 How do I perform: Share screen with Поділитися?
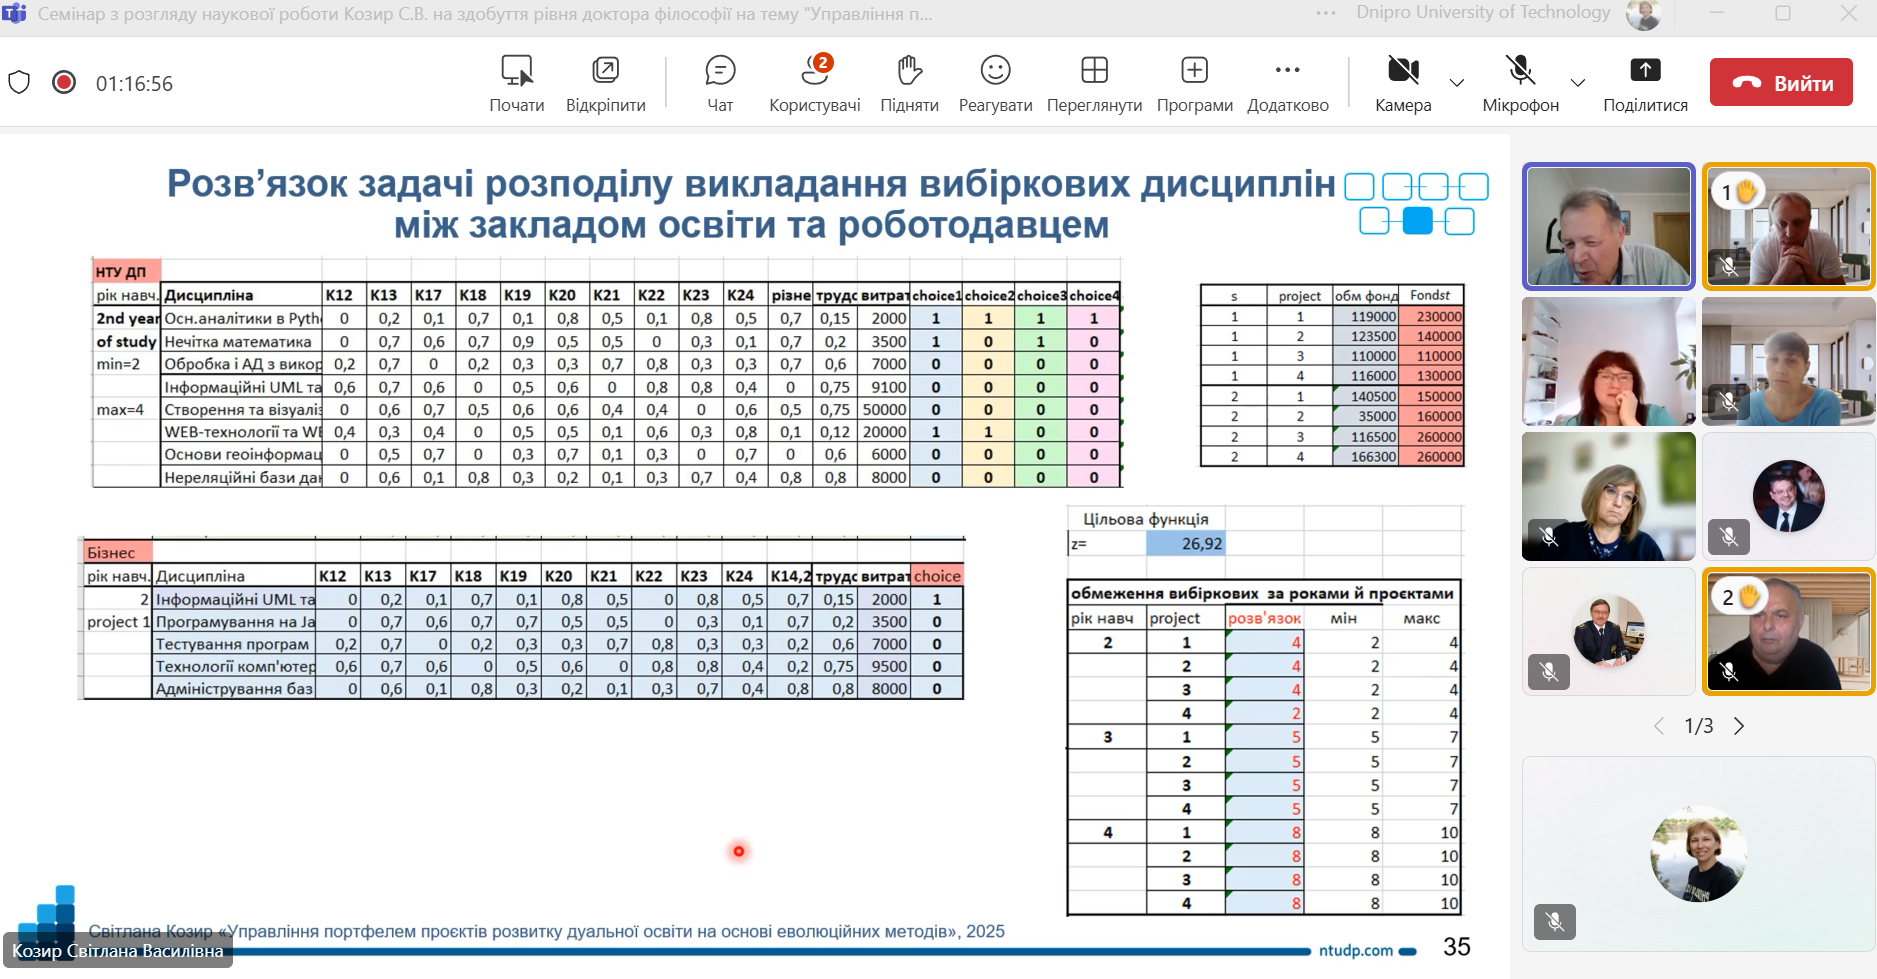(1645, 82)
